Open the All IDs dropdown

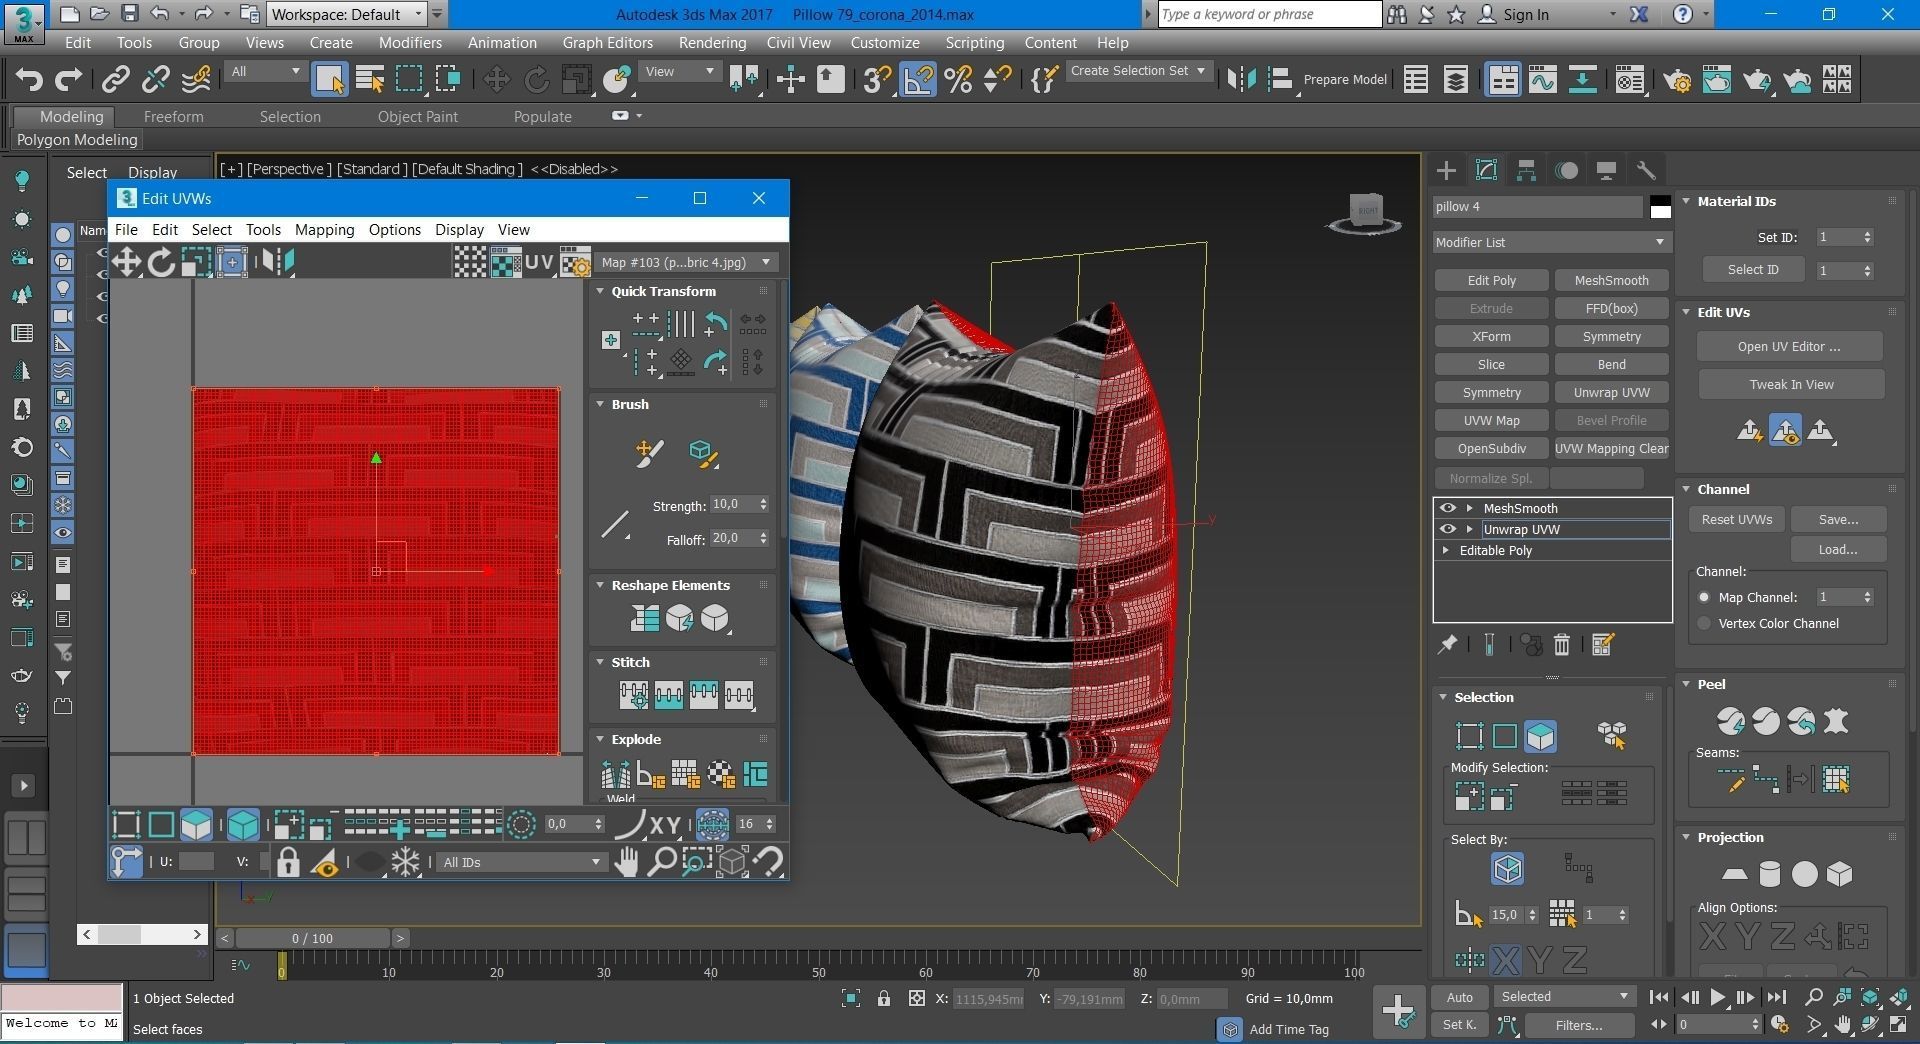point(521,862)
